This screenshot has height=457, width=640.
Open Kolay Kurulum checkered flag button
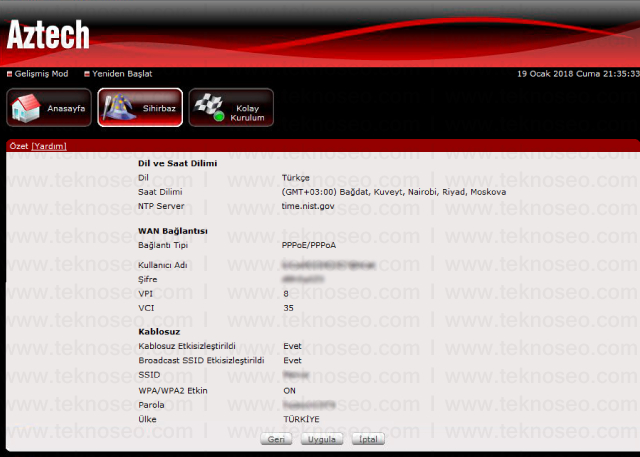[x=231, y=108]
